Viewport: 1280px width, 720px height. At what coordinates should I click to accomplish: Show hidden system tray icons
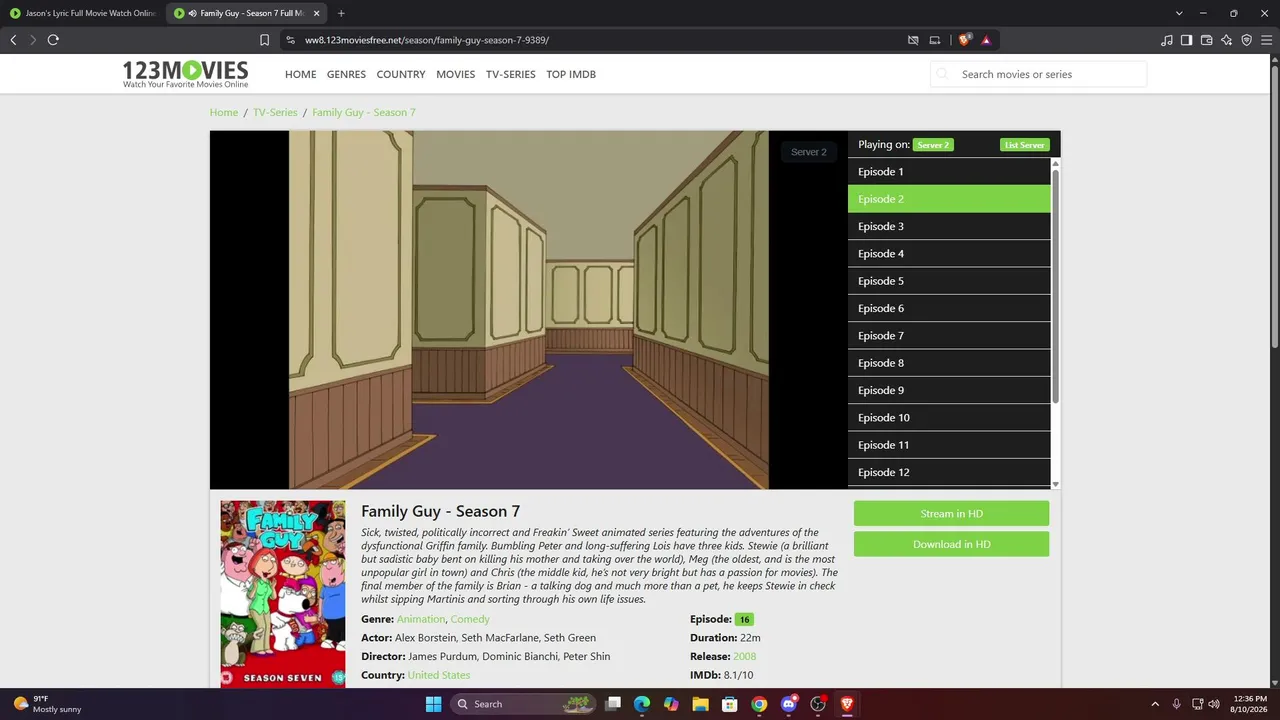click(x=1155, y=704)
